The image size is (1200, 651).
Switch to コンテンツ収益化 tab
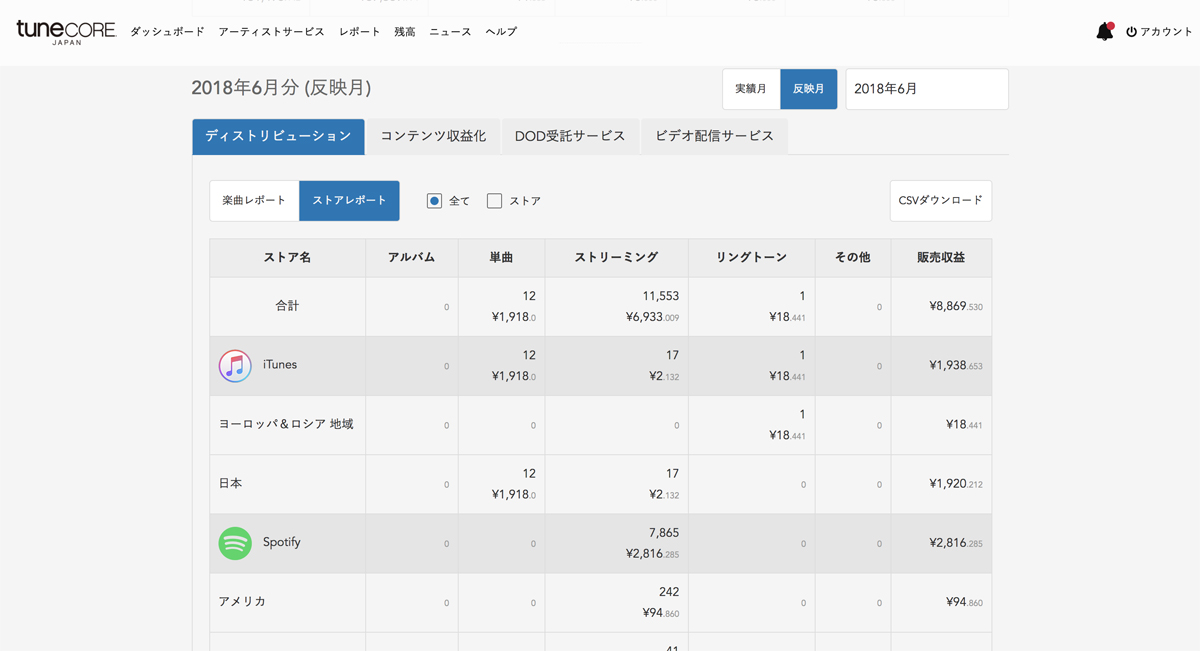coord(433,136)
